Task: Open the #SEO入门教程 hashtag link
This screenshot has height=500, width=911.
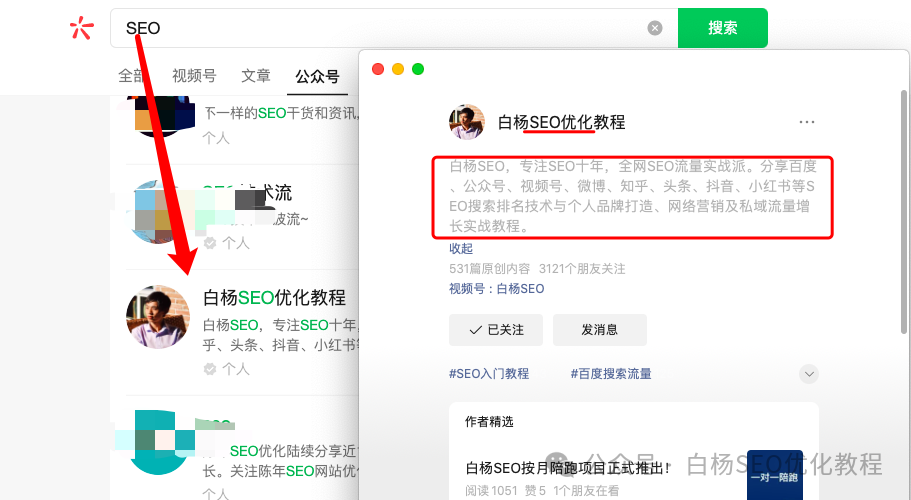Action: [x=489, y=374]
